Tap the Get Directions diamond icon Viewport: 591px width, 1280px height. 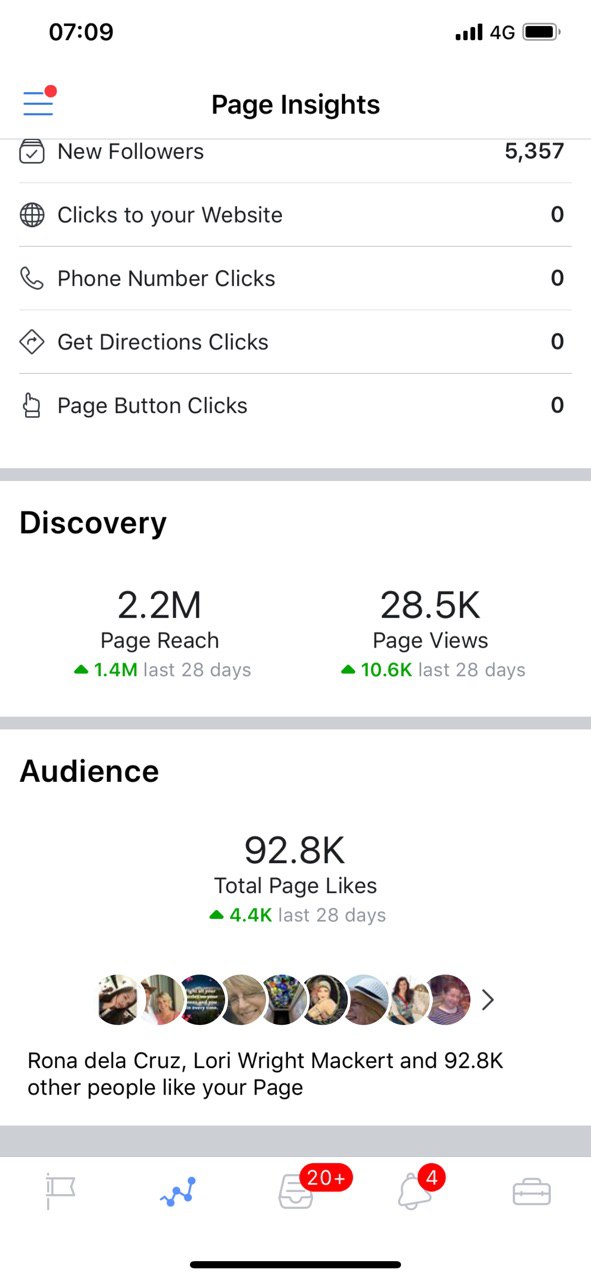click(x=32, y=342)
